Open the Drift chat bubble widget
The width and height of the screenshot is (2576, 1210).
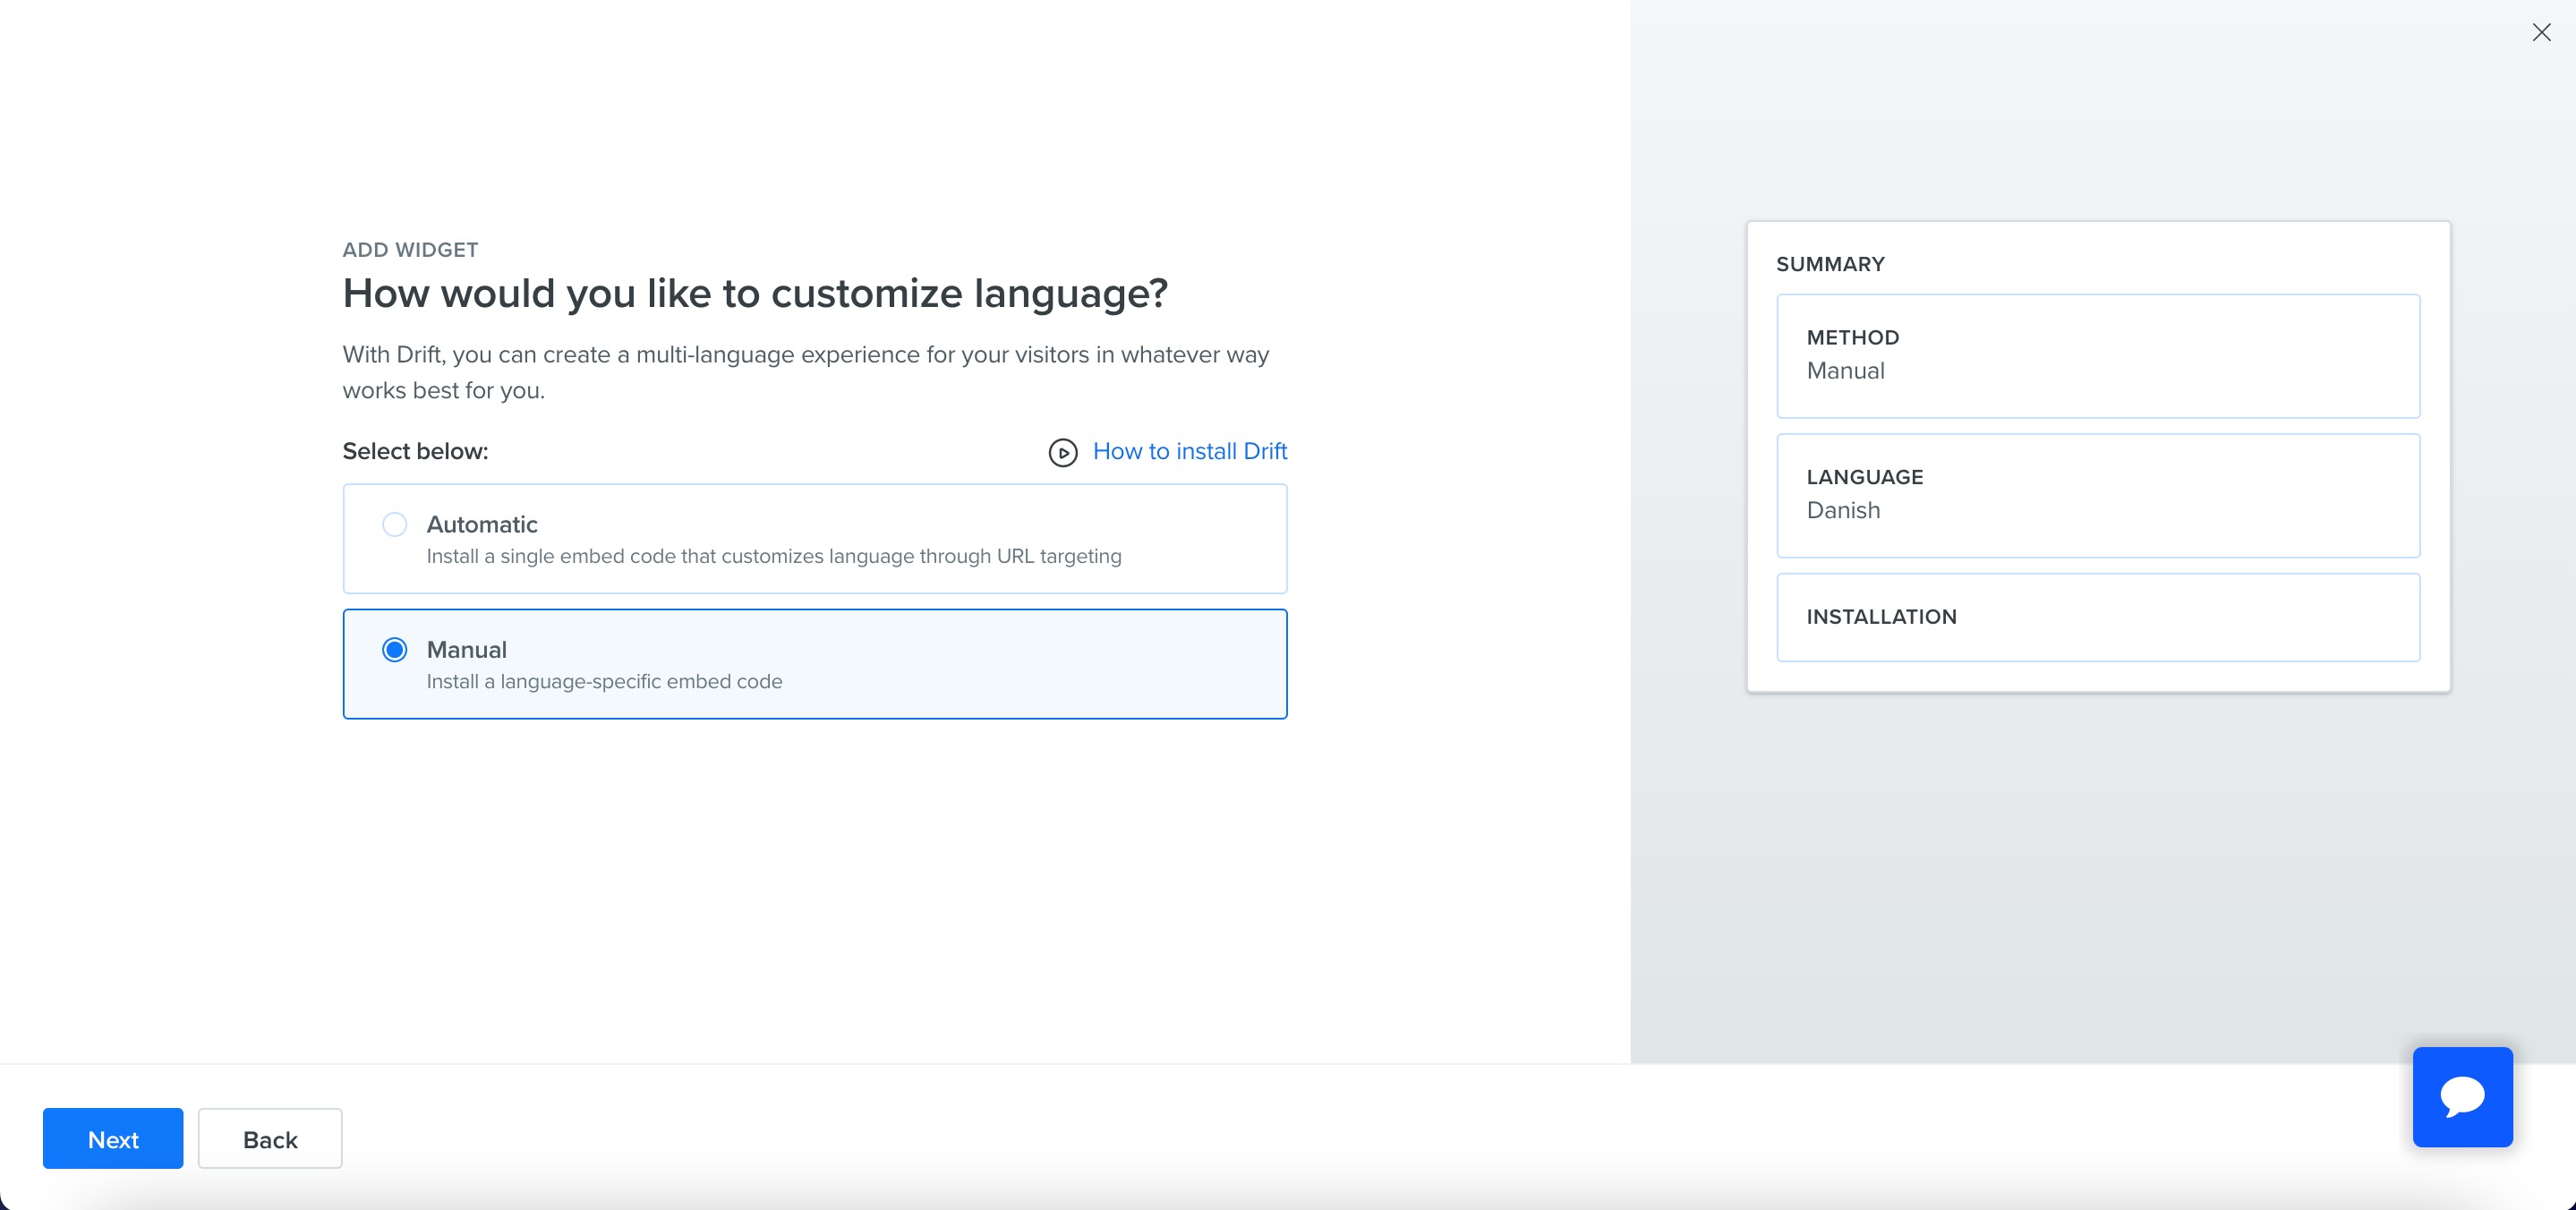[x=2462, y=1096]
